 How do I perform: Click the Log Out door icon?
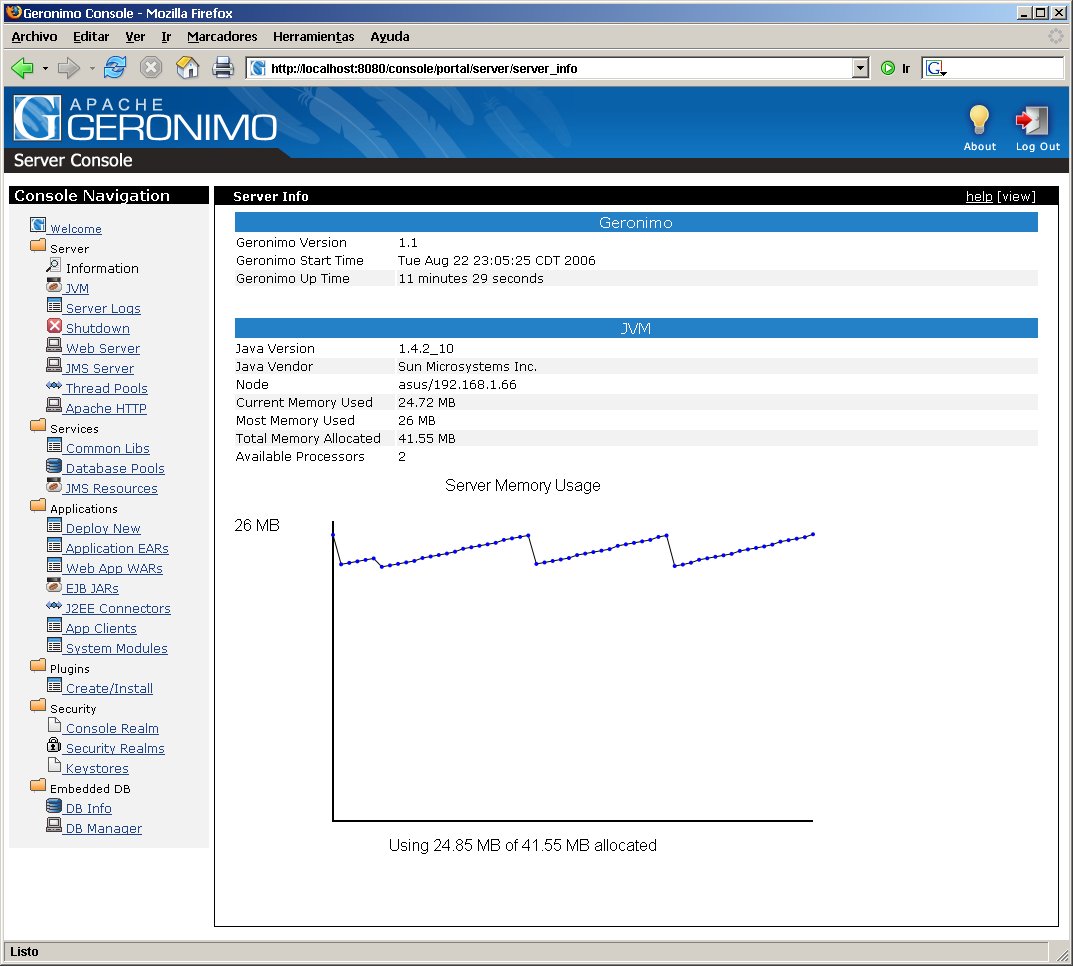coord(1033,121)
